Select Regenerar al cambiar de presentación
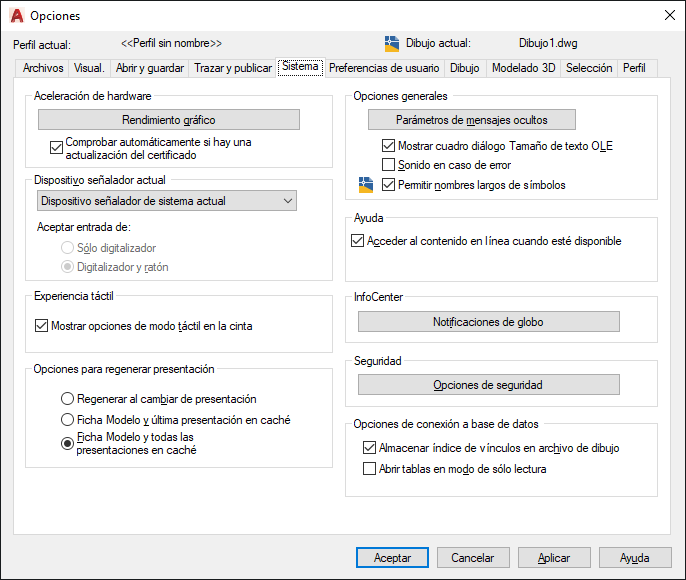The image size is (686, 580). [x=67, y=399]
